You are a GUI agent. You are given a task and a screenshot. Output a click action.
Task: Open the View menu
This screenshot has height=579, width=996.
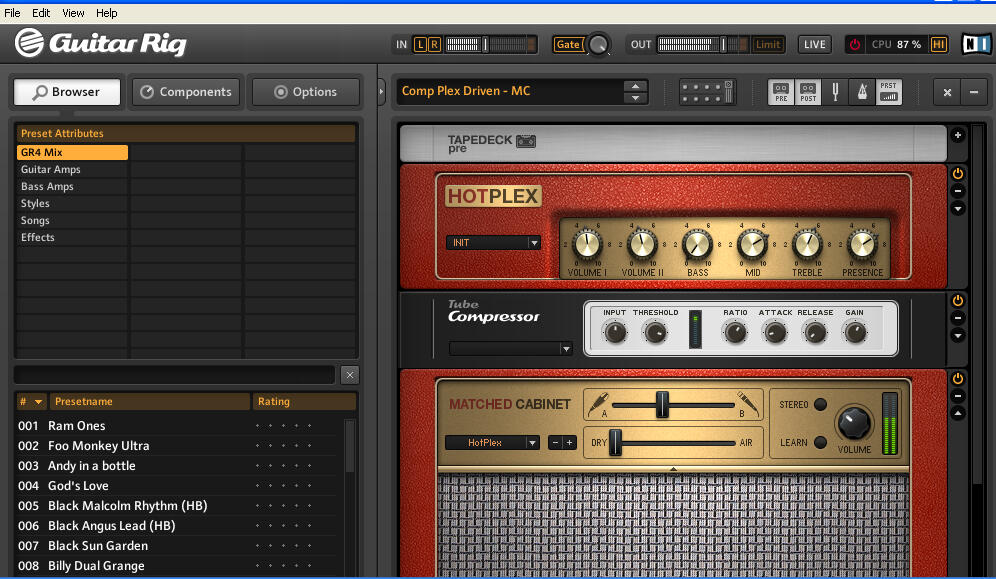pyautogui.click(x=73, y=13)
